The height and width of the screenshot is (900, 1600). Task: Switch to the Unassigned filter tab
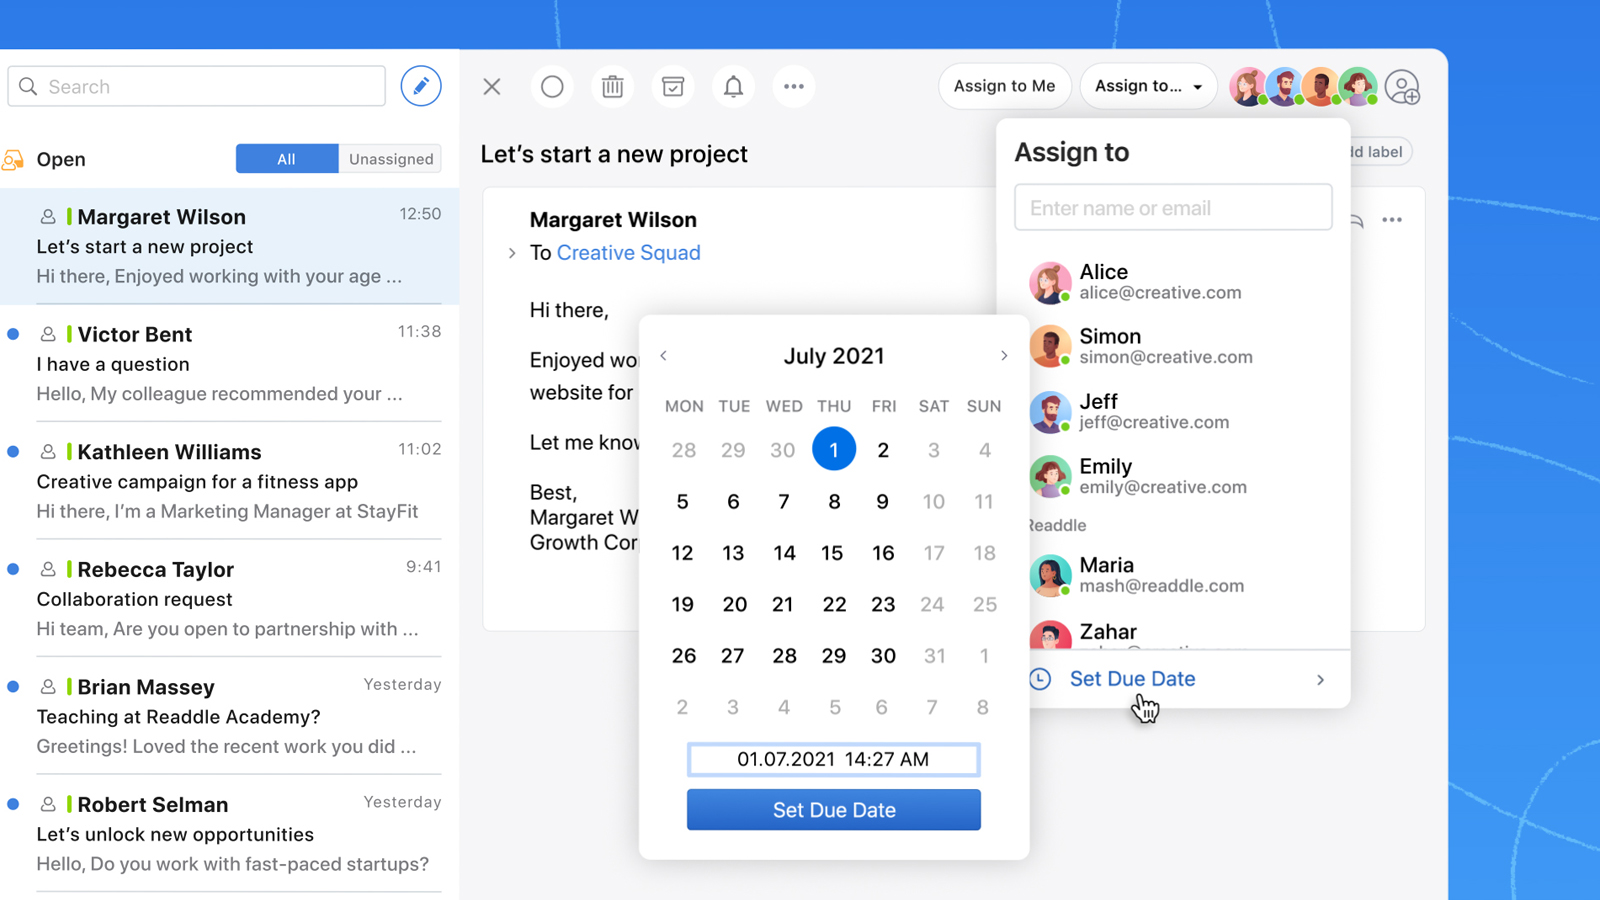[x=391, y=159]
